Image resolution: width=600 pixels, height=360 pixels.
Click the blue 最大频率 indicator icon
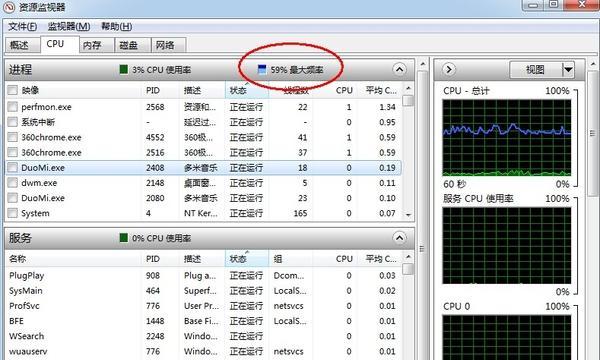pyautogui.click(x=262, y=69)
